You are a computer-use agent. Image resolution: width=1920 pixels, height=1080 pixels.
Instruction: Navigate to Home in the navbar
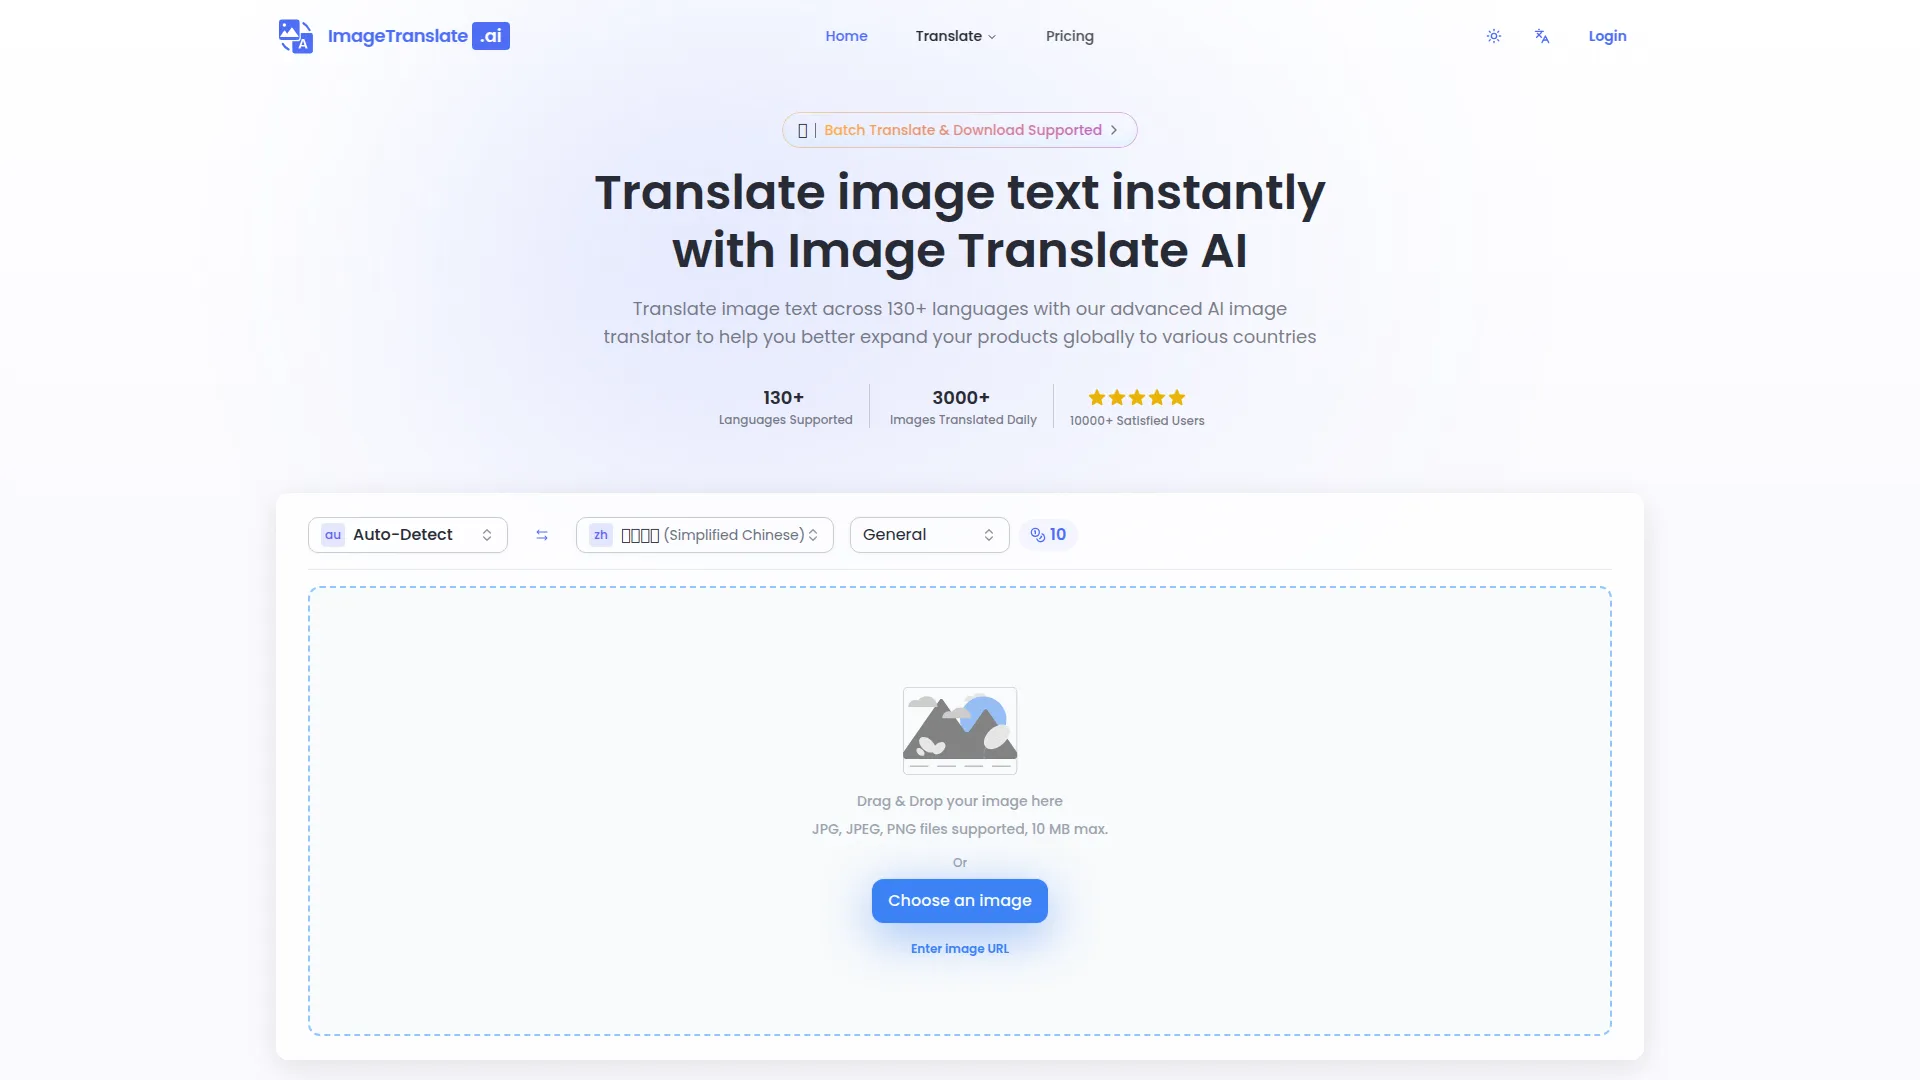pyautogui.click(x=846, y=36)
